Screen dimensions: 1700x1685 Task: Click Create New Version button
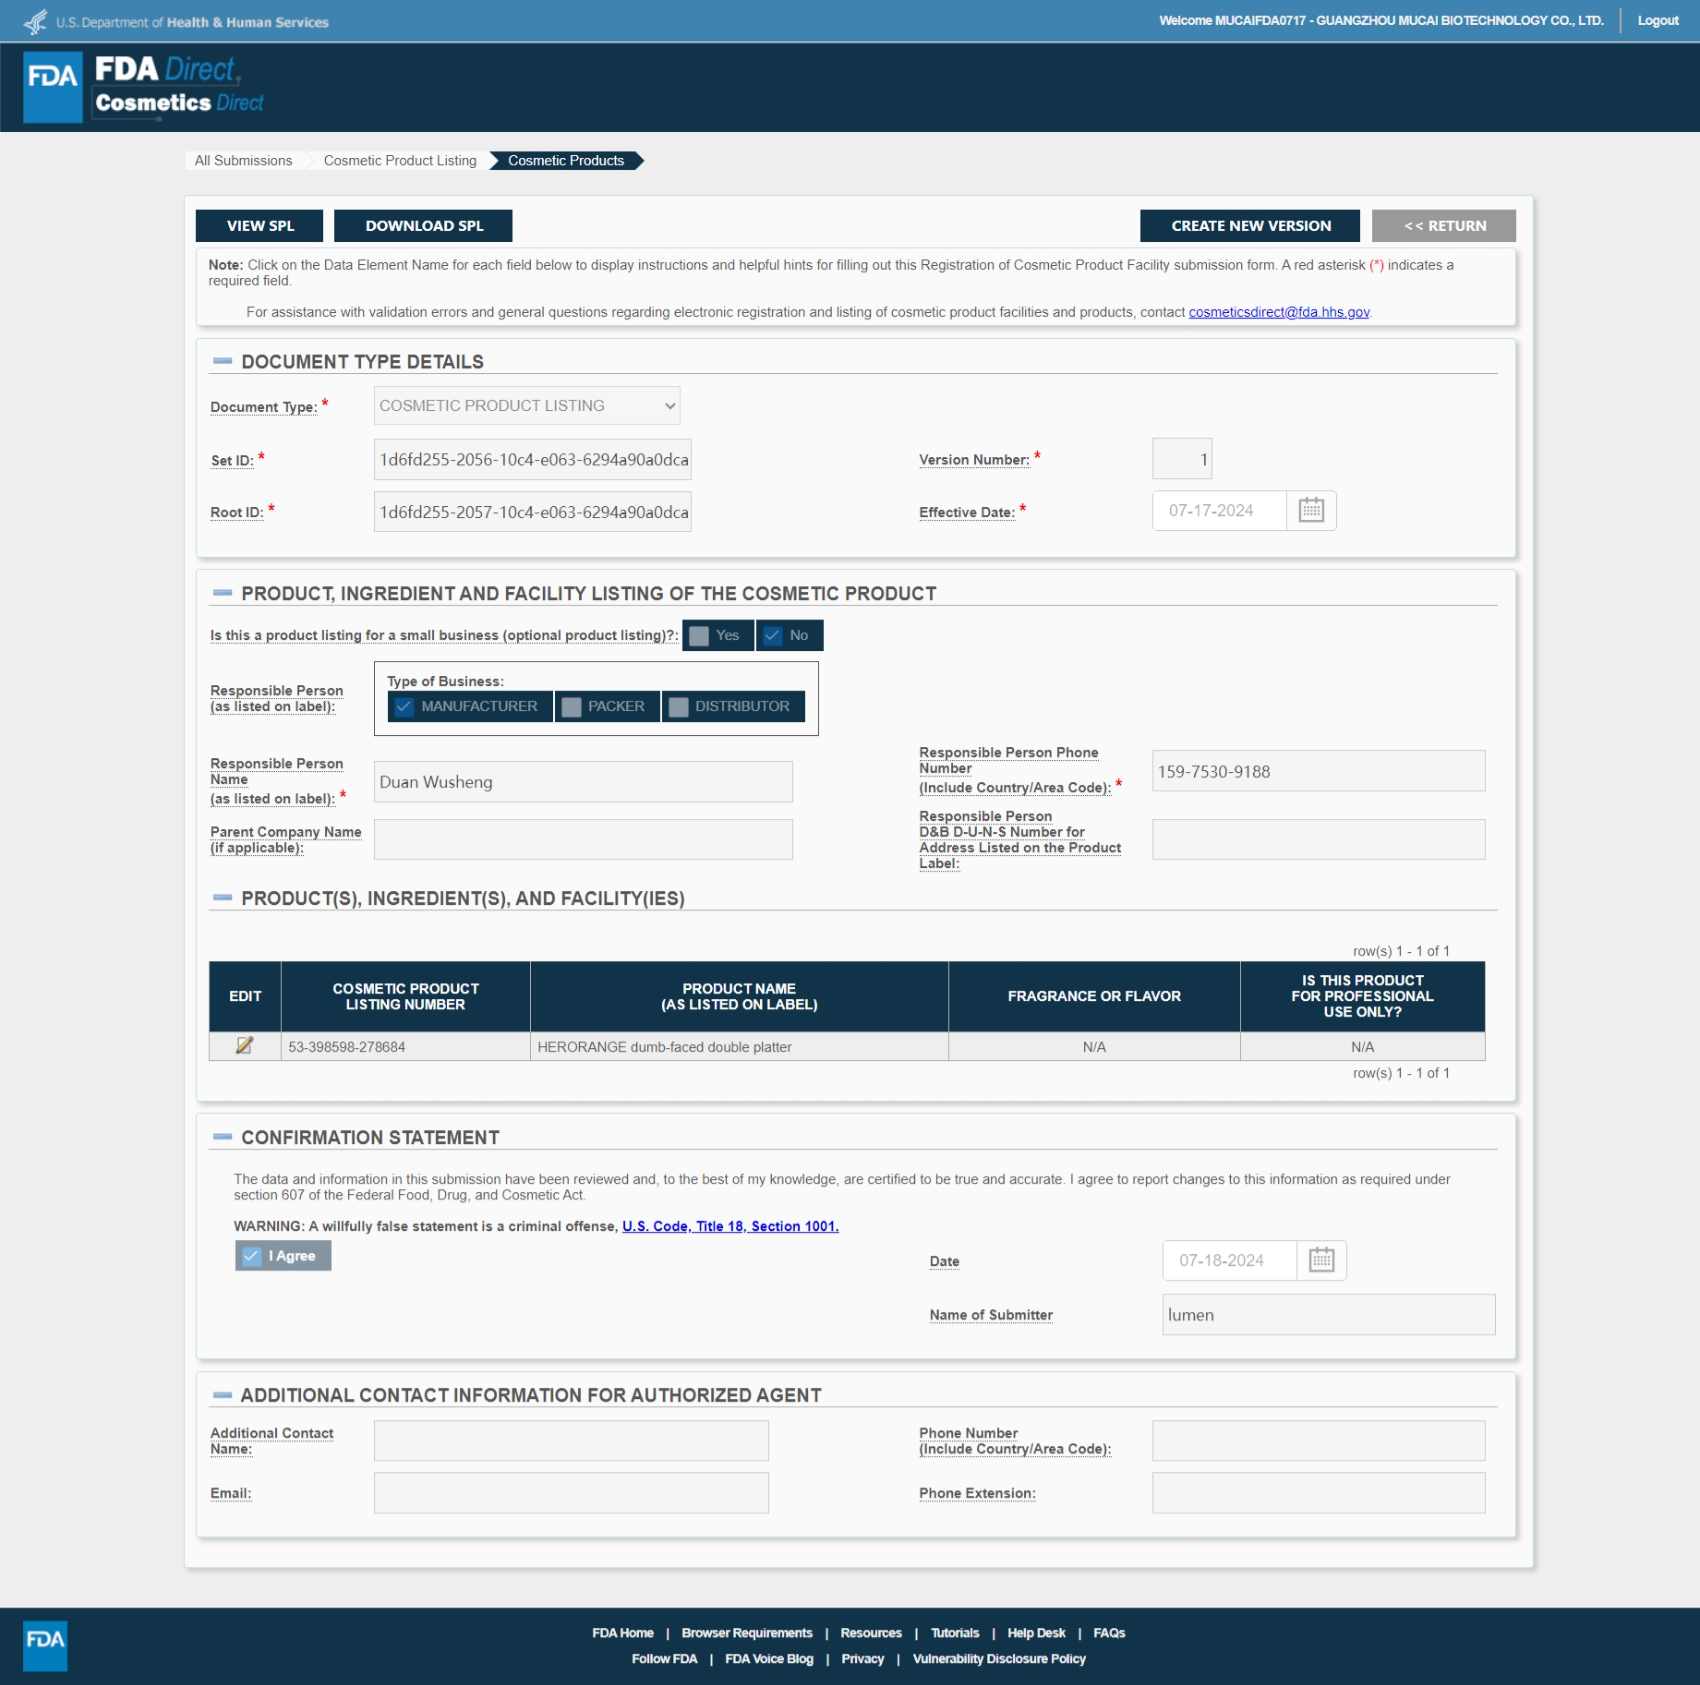pyautogui.click(x=1250, y=226)
